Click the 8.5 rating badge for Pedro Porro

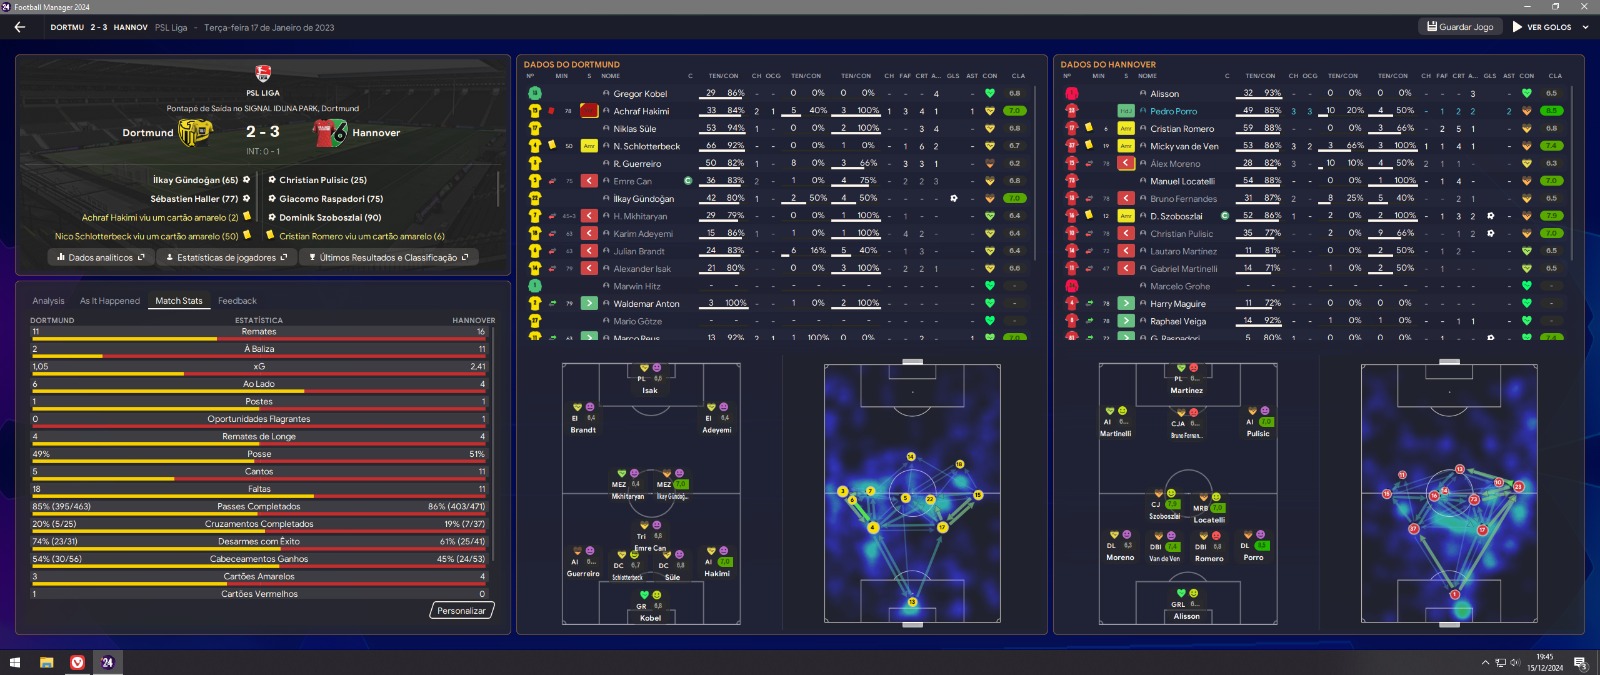point(1552,111)
